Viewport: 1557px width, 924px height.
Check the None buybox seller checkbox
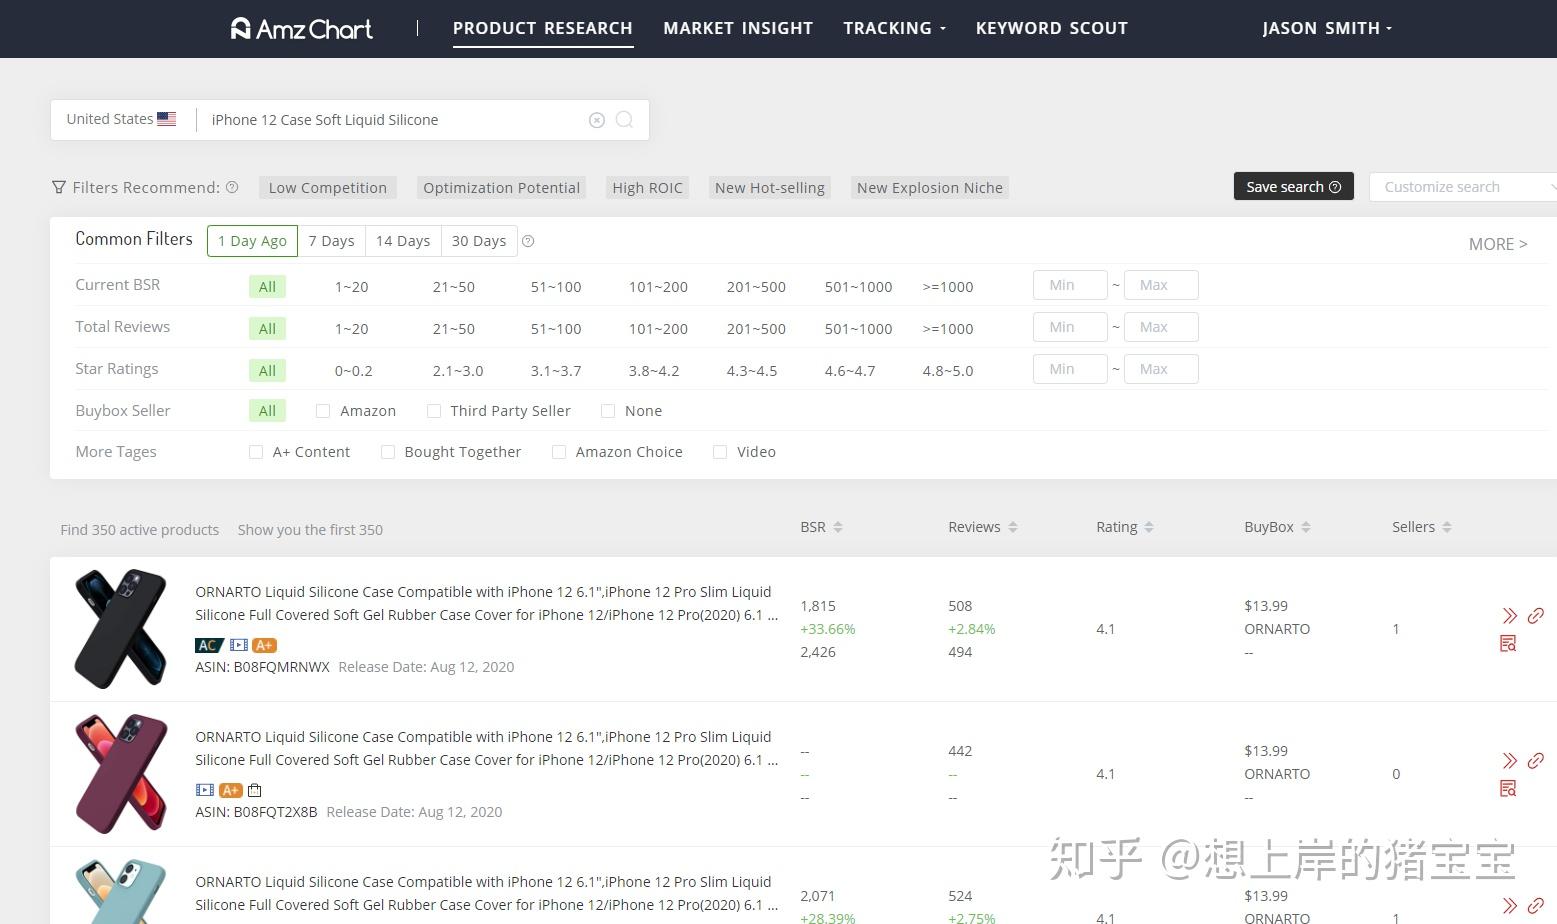click(608, 411)
